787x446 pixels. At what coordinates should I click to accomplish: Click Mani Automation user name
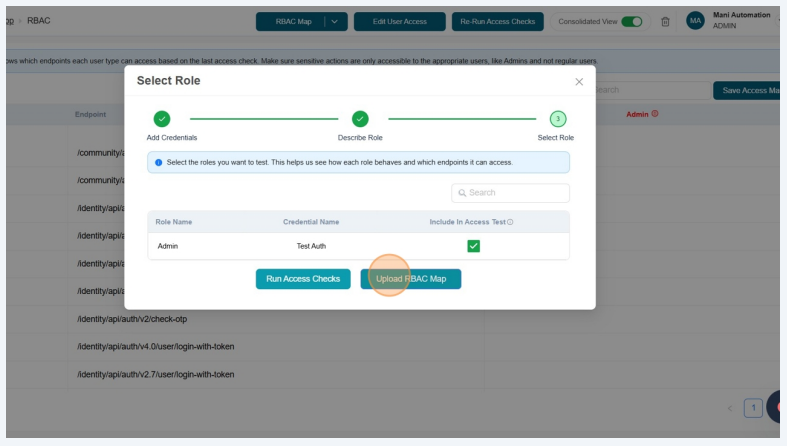coord(741,15)
